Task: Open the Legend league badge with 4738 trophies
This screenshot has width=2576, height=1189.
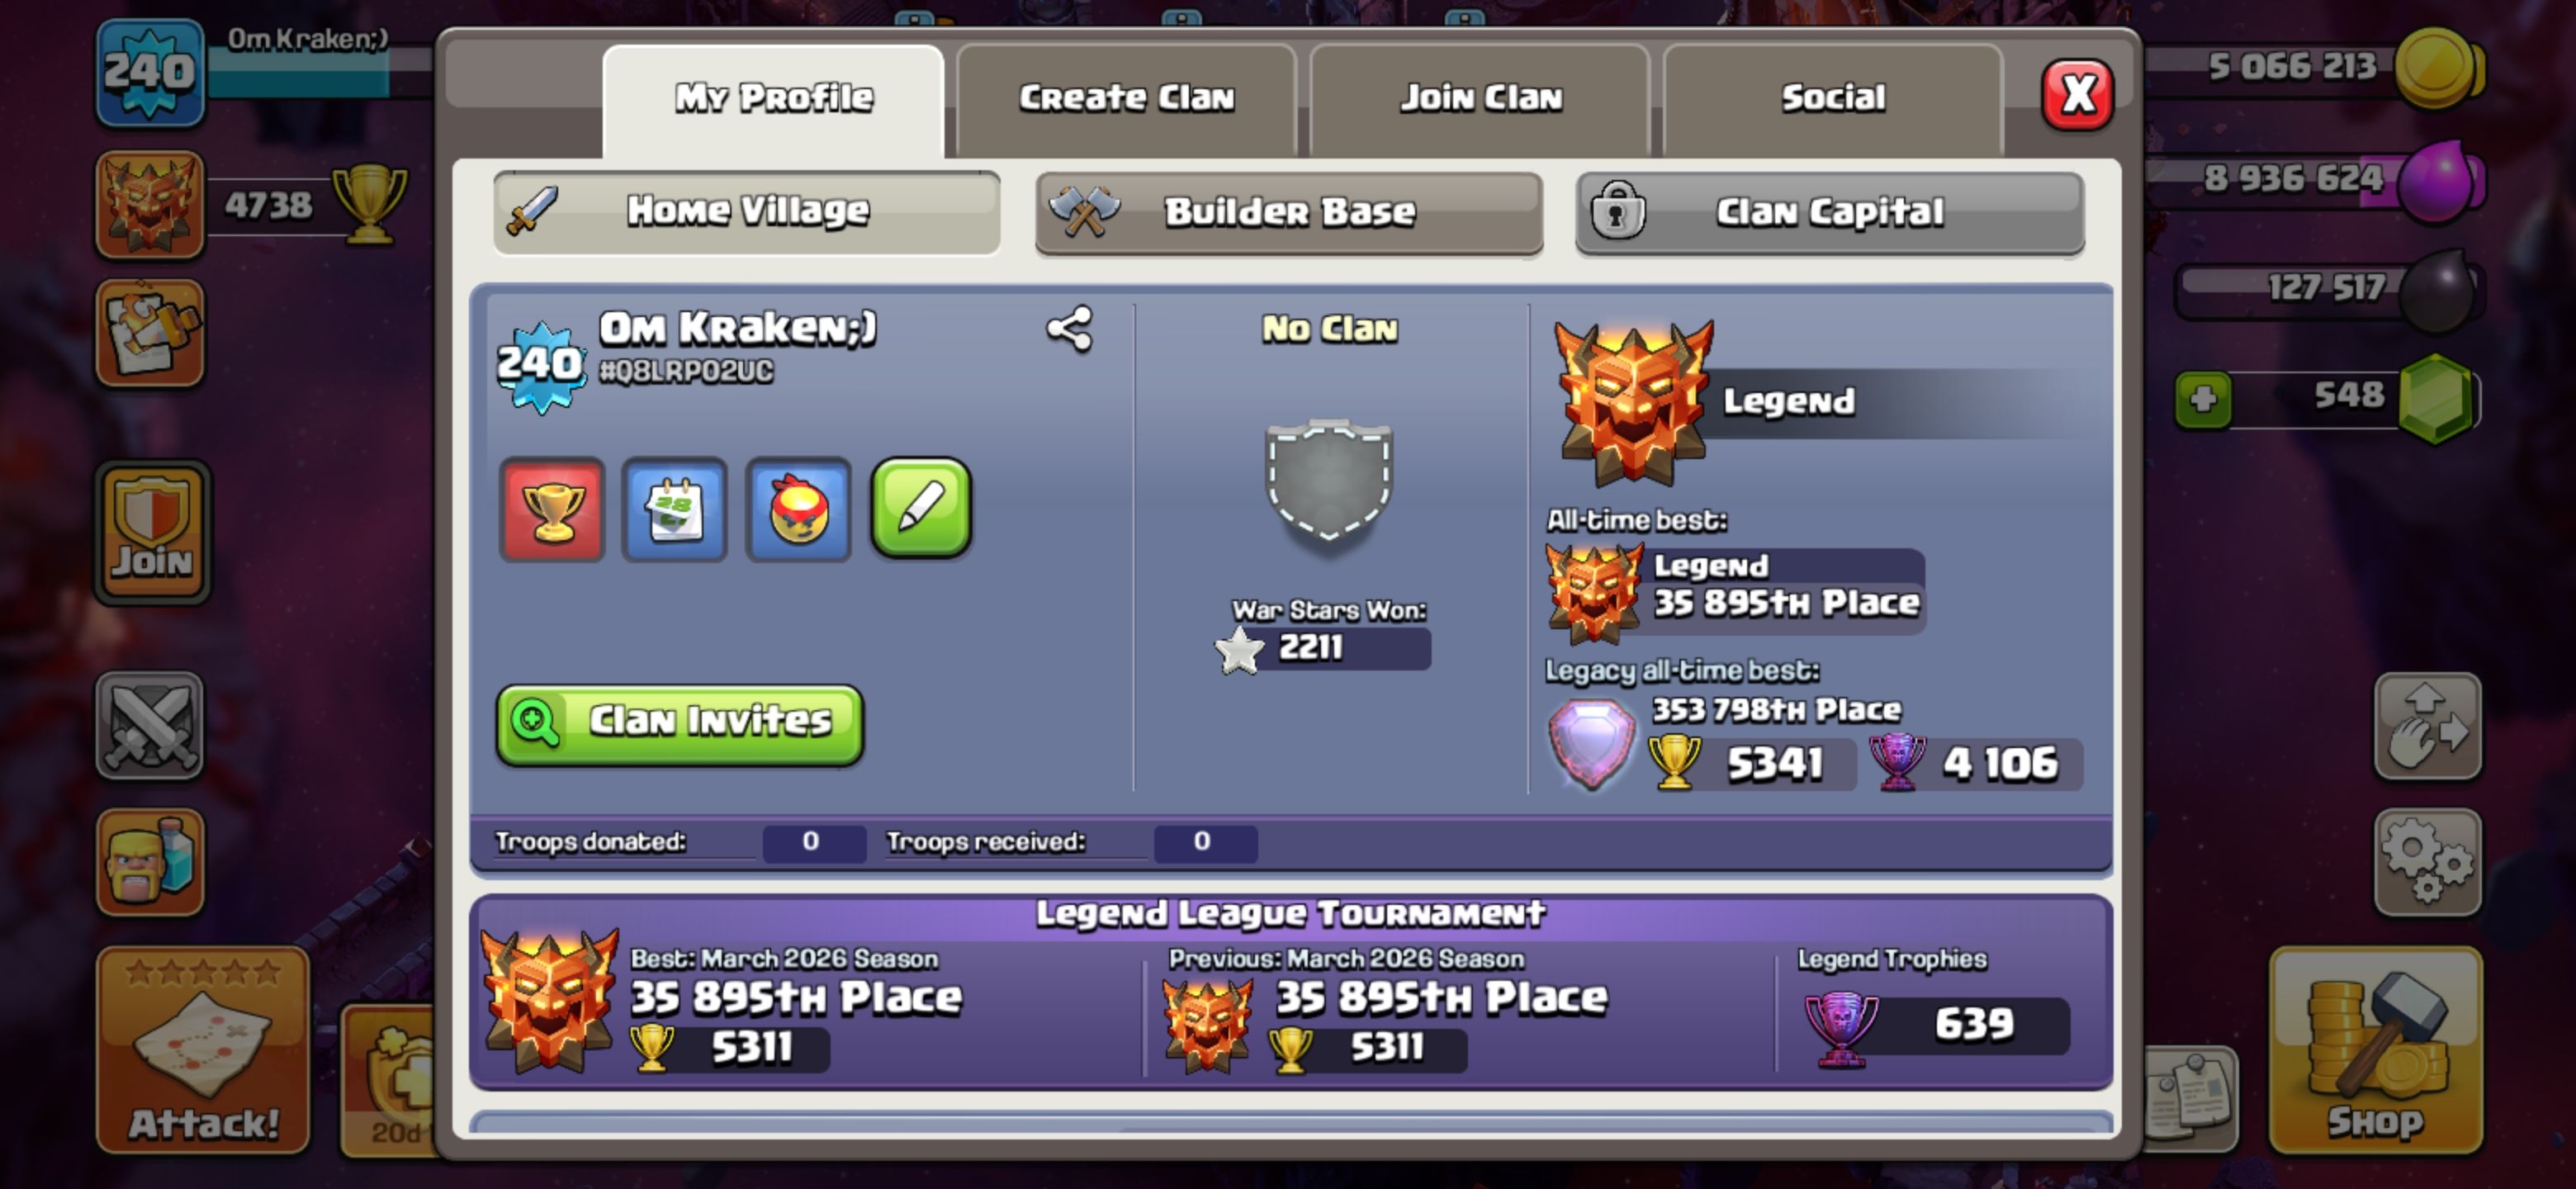Action: (150, 205)
